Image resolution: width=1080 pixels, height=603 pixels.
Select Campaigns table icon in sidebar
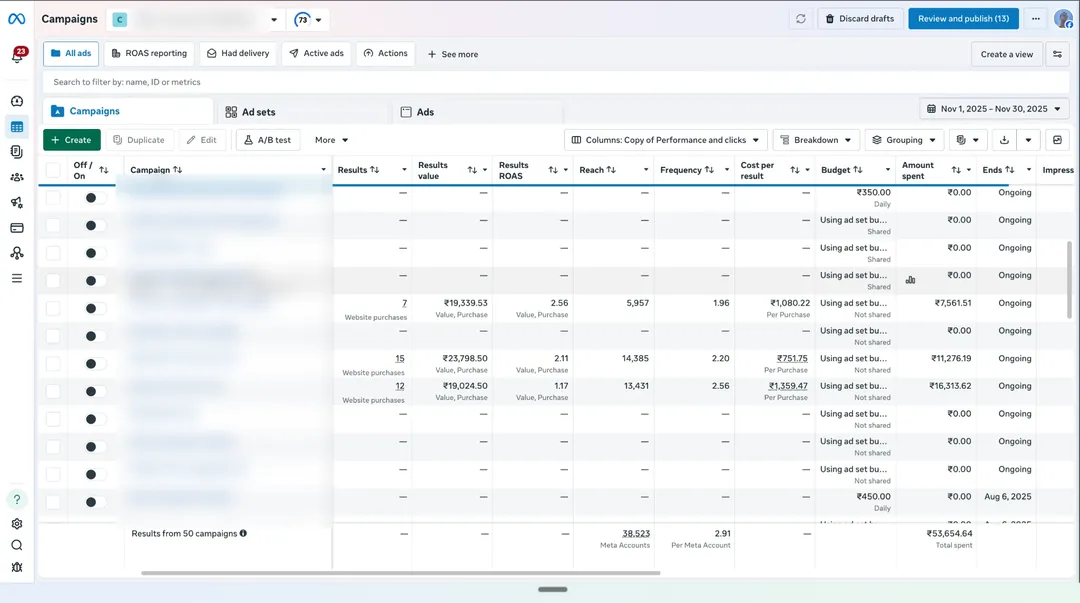click(17, 127)
